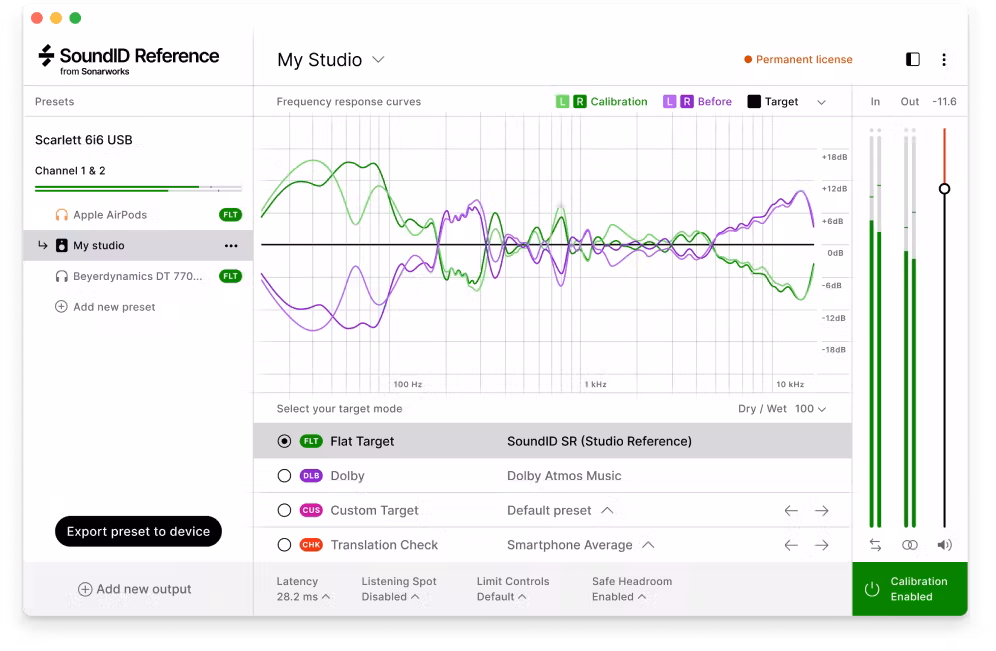This screenshot has height=651, width=996.
Task: Select the Translation Check radio button
Action: pyautogui.click(x=284, y=545)
